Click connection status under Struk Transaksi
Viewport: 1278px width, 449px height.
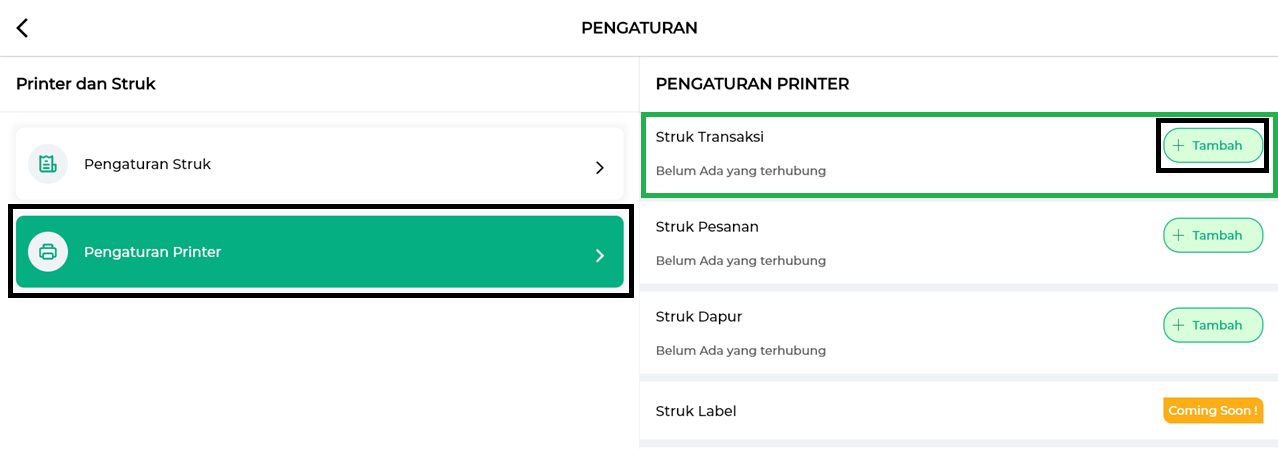click(740, 171)
